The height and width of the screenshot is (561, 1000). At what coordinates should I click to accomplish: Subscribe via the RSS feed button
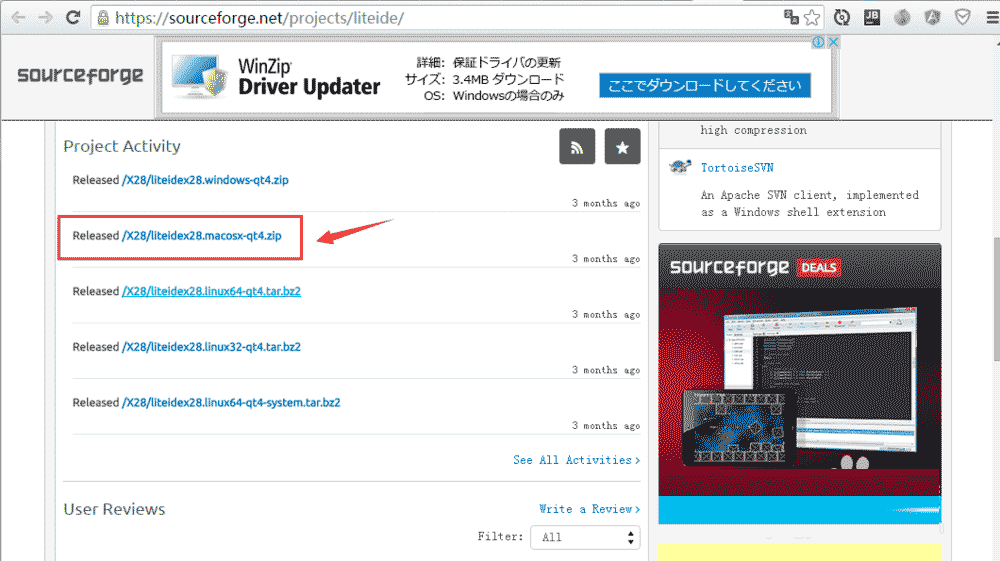577,147
